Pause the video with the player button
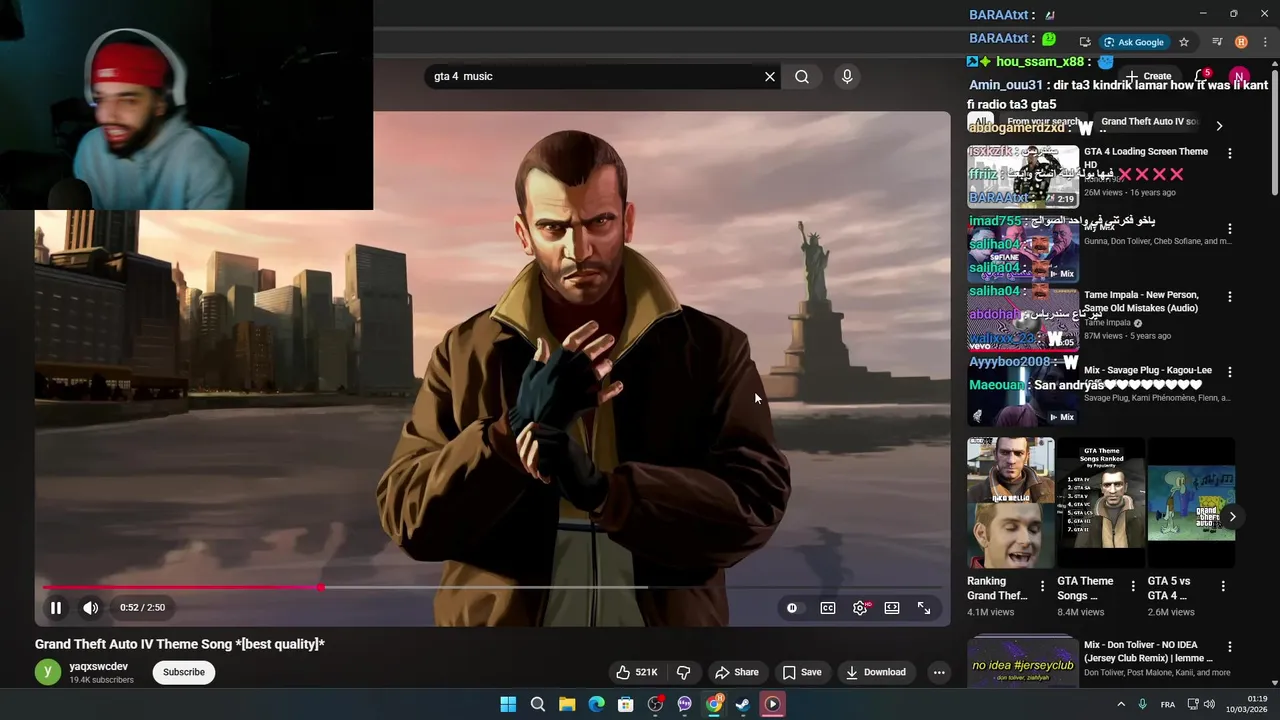The height and width of the screenshot is (720, 1280). (56, 607)
